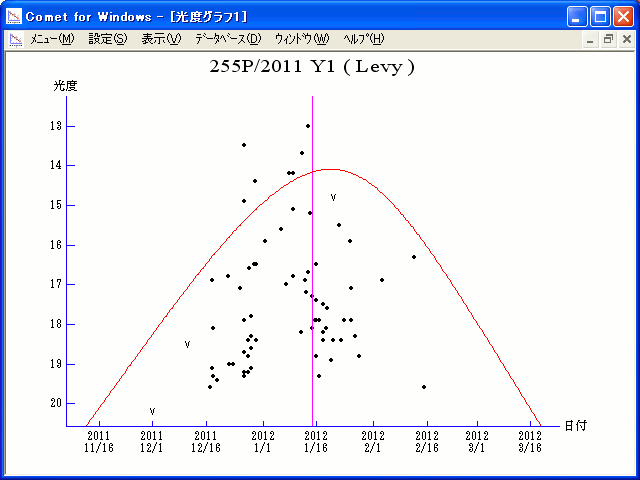Minimize the Comet for Windows main window
This screenshot has height=480, width=640.
(577, 16)
